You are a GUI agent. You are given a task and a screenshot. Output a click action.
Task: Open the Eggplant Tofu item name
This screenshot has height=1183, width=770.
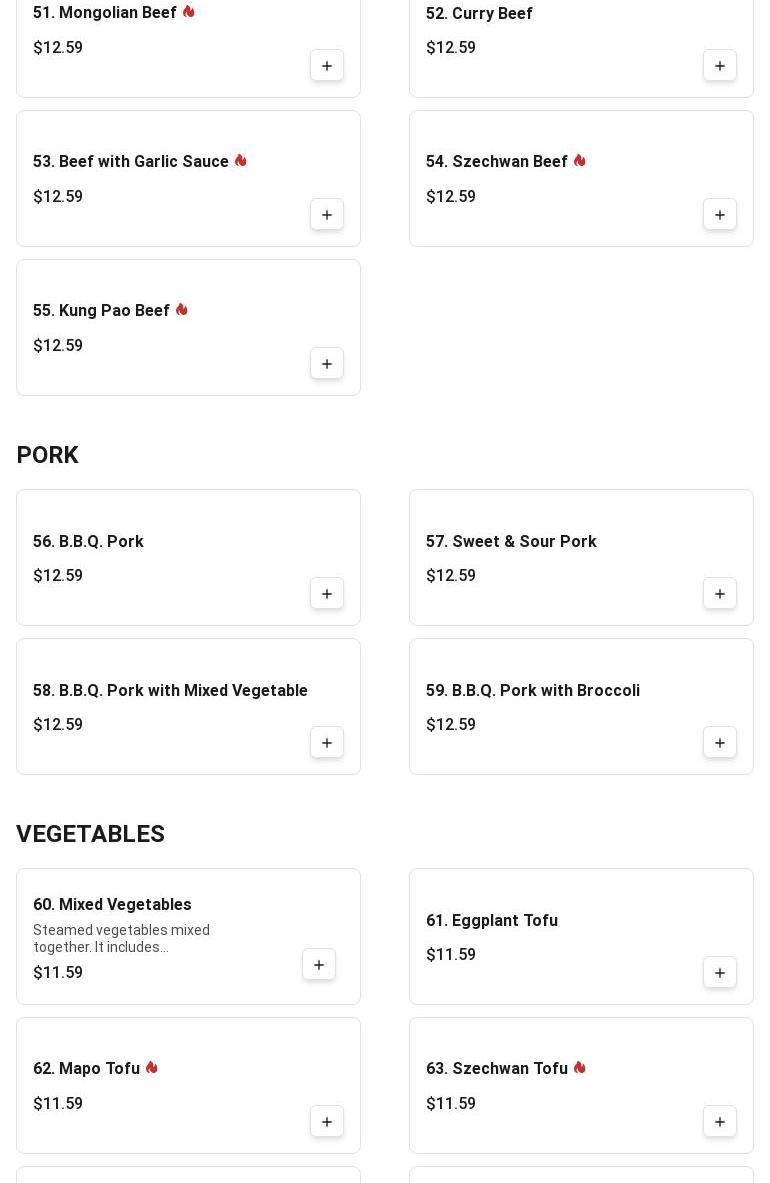point(491,921)
